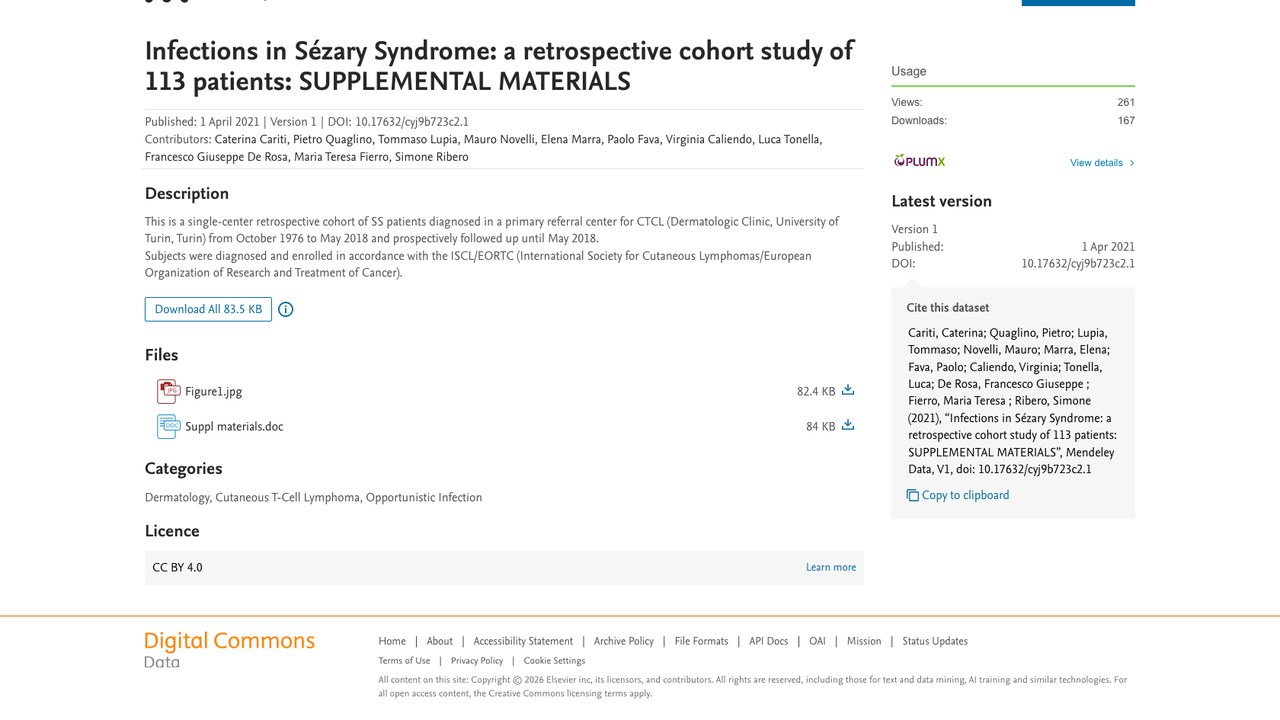Open Suppl materials.doc file name
1280x720 pixels.
click(234, 427)
